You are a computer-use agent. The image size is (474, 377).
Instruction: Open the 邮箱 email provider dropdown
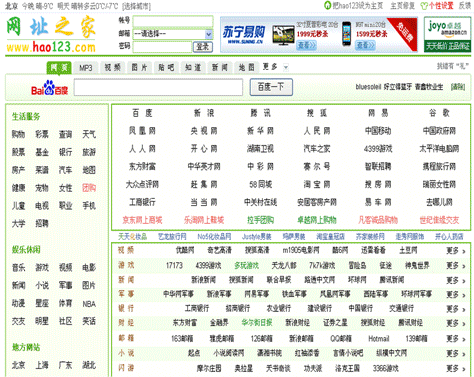[173, 34]
